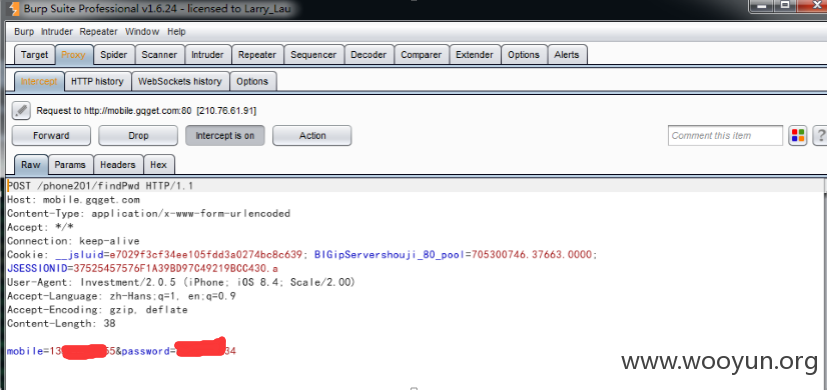827x390 pixels.
Task: Click the Host: mobile.gqget.com header line
Action: tap(73, 199)
